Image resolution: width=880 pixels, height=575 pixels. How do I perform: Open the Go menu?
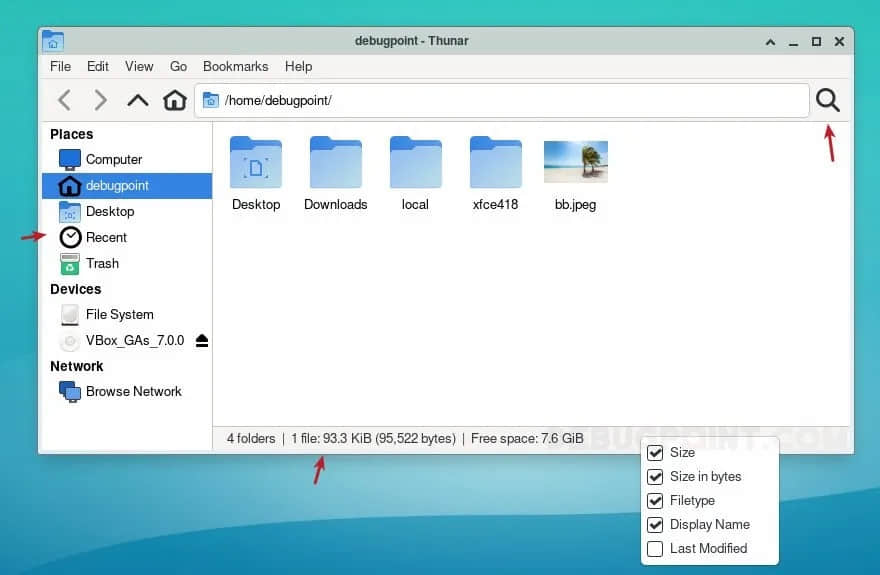[x=178, y=66]
